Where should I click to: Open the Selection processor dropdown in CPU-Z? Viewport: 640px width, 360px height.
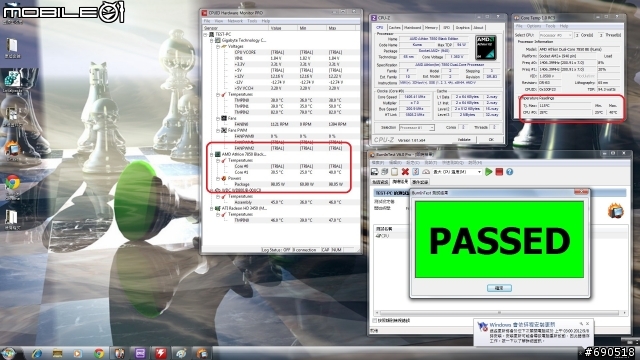point(416,128)
